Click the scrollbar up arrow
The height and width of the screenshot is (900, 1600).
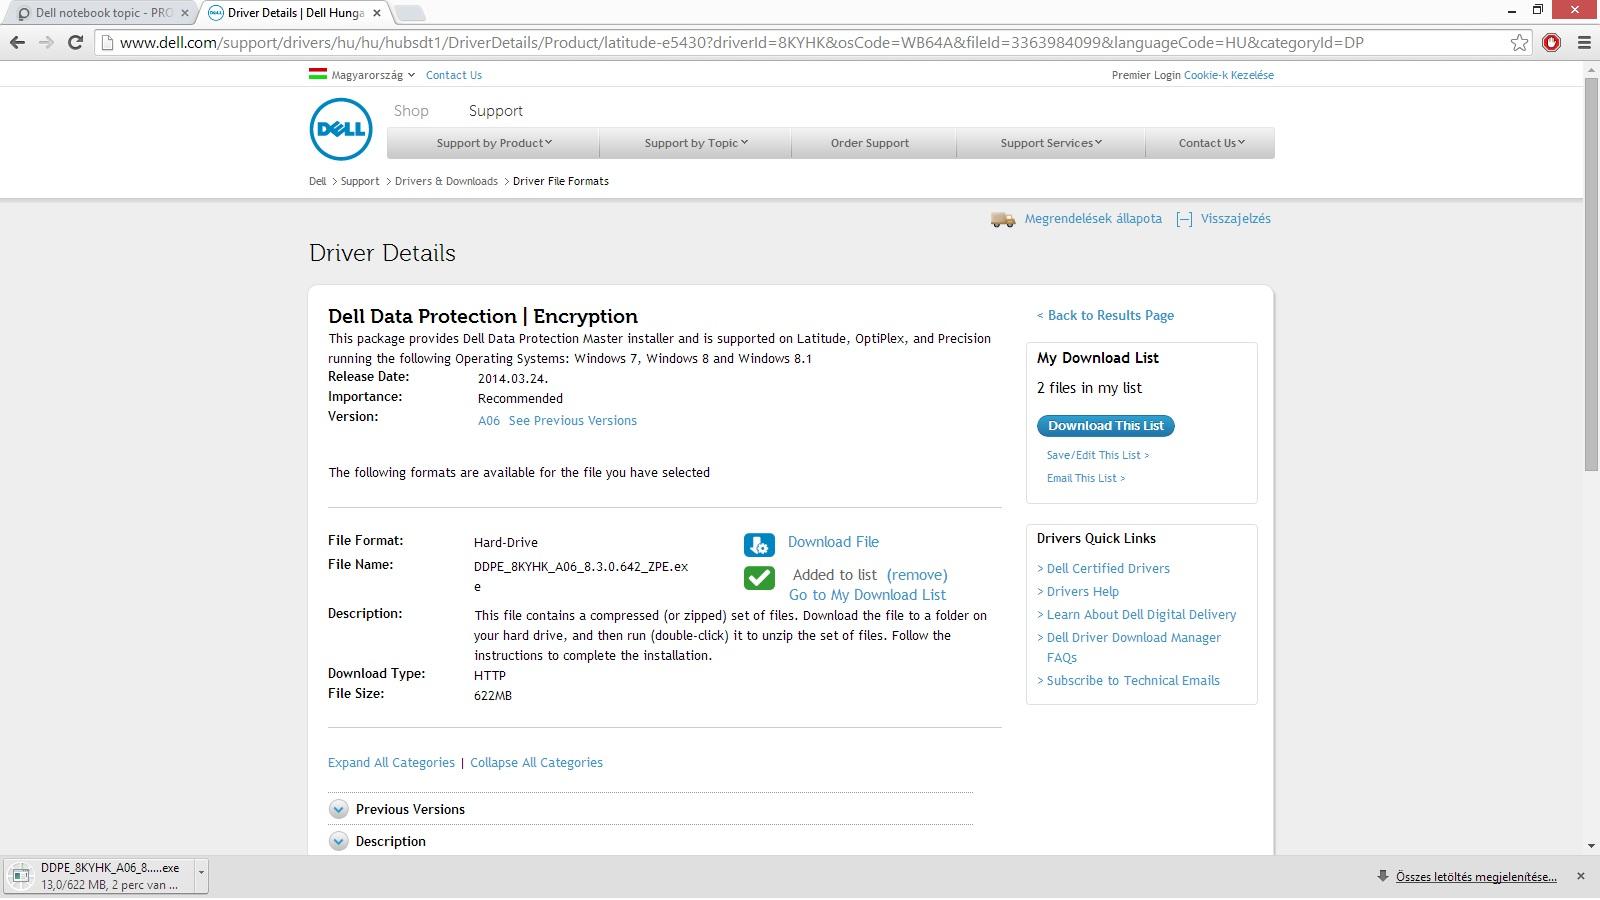[1590, 68]
